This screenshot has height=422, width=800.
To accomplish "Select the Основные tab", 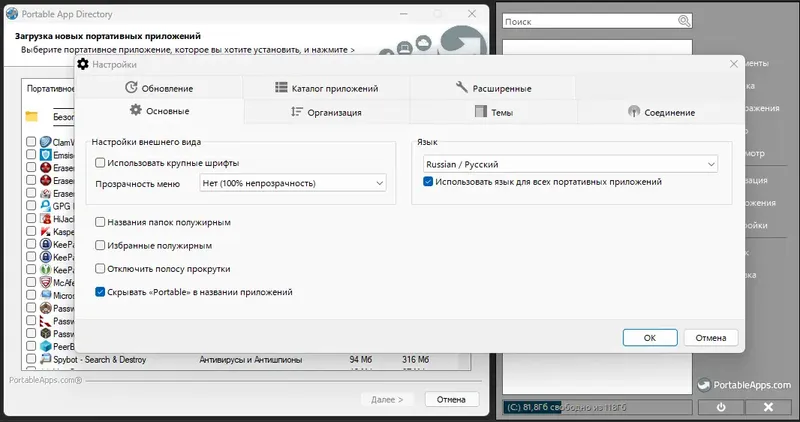I will click(x=160, y=111).
